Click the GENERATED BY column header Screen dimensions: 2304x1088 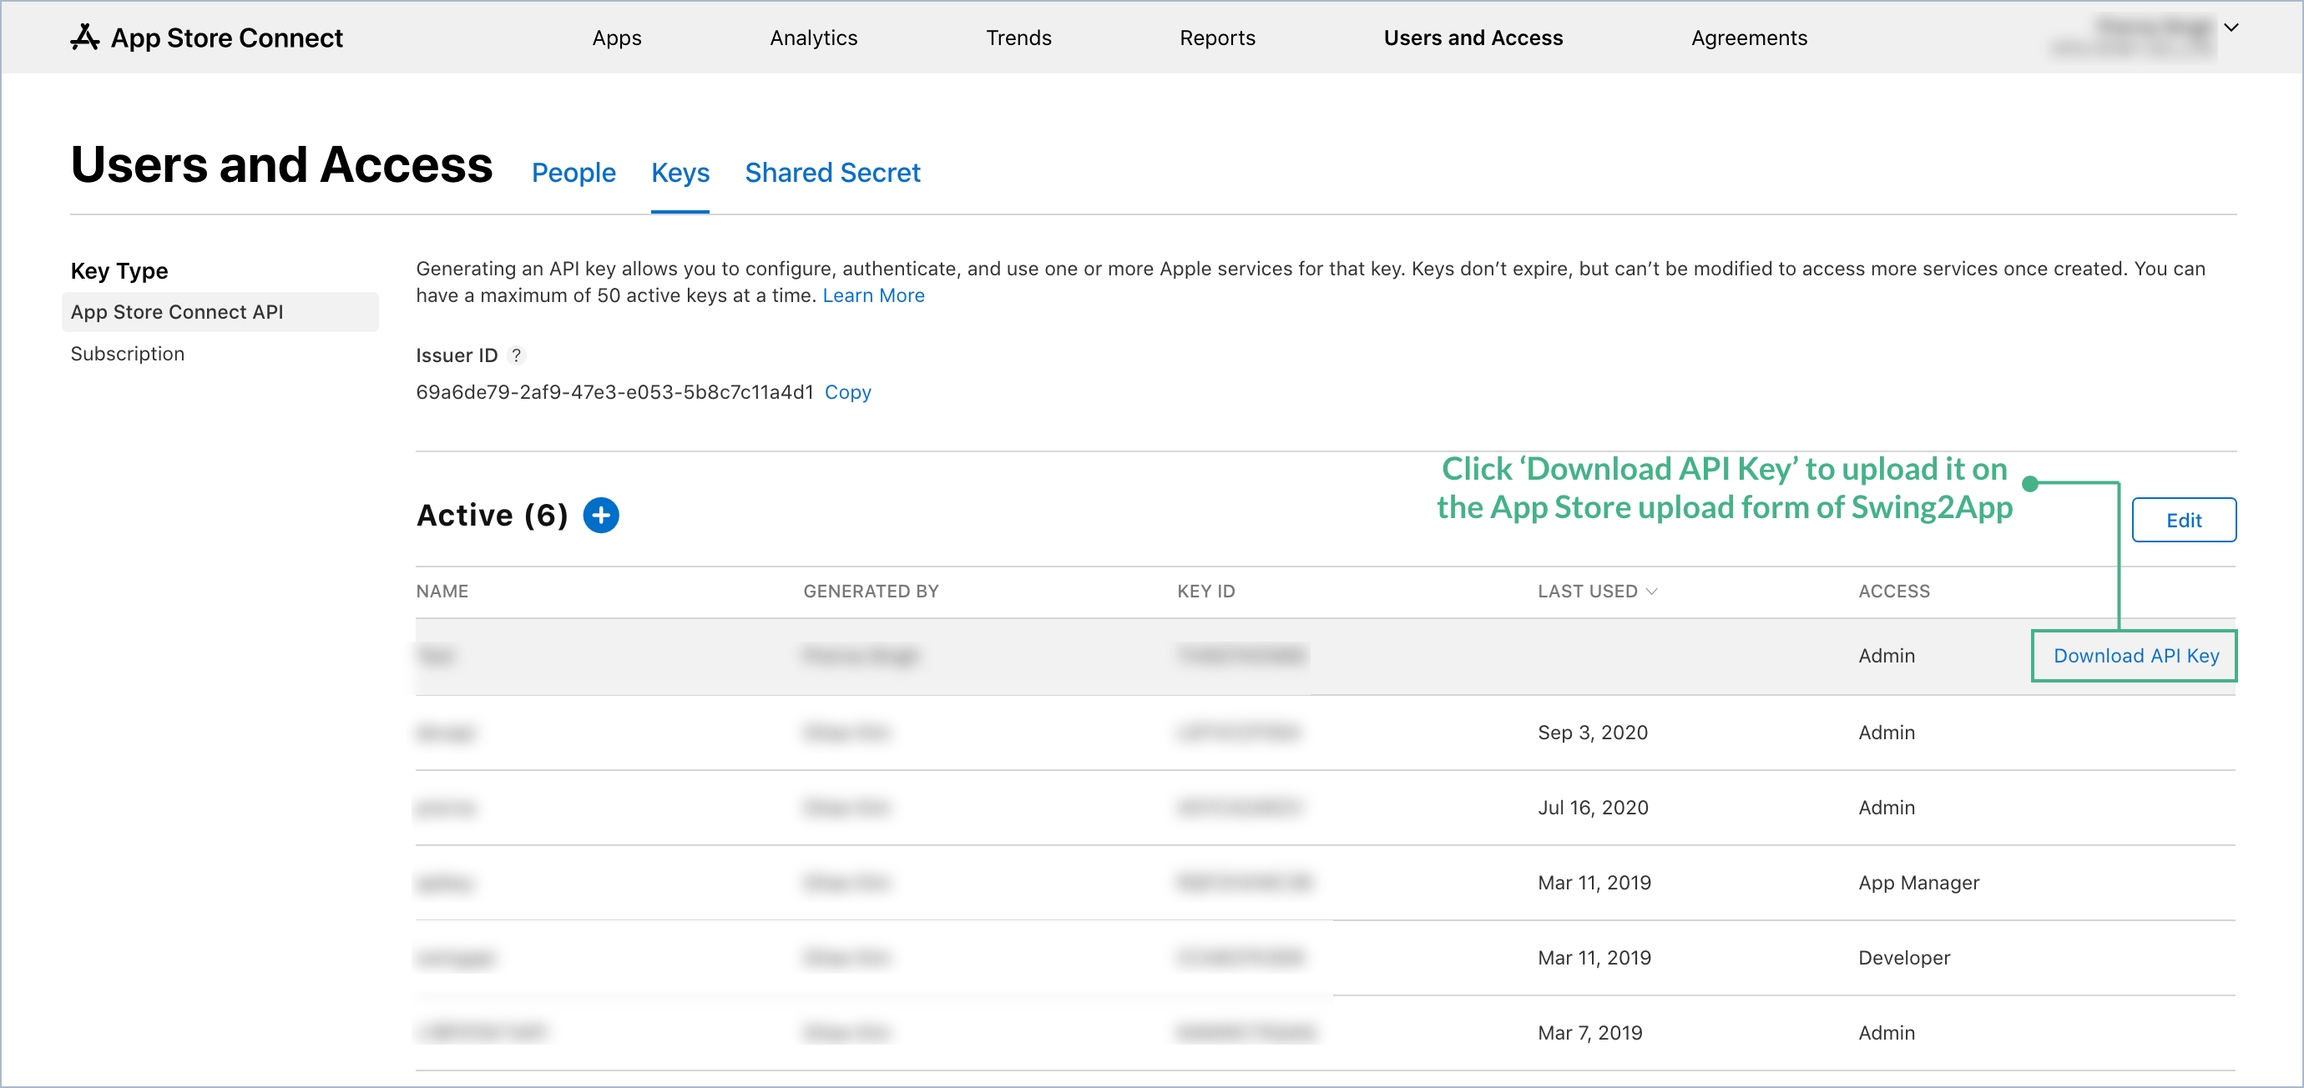[x=871, y=591]
